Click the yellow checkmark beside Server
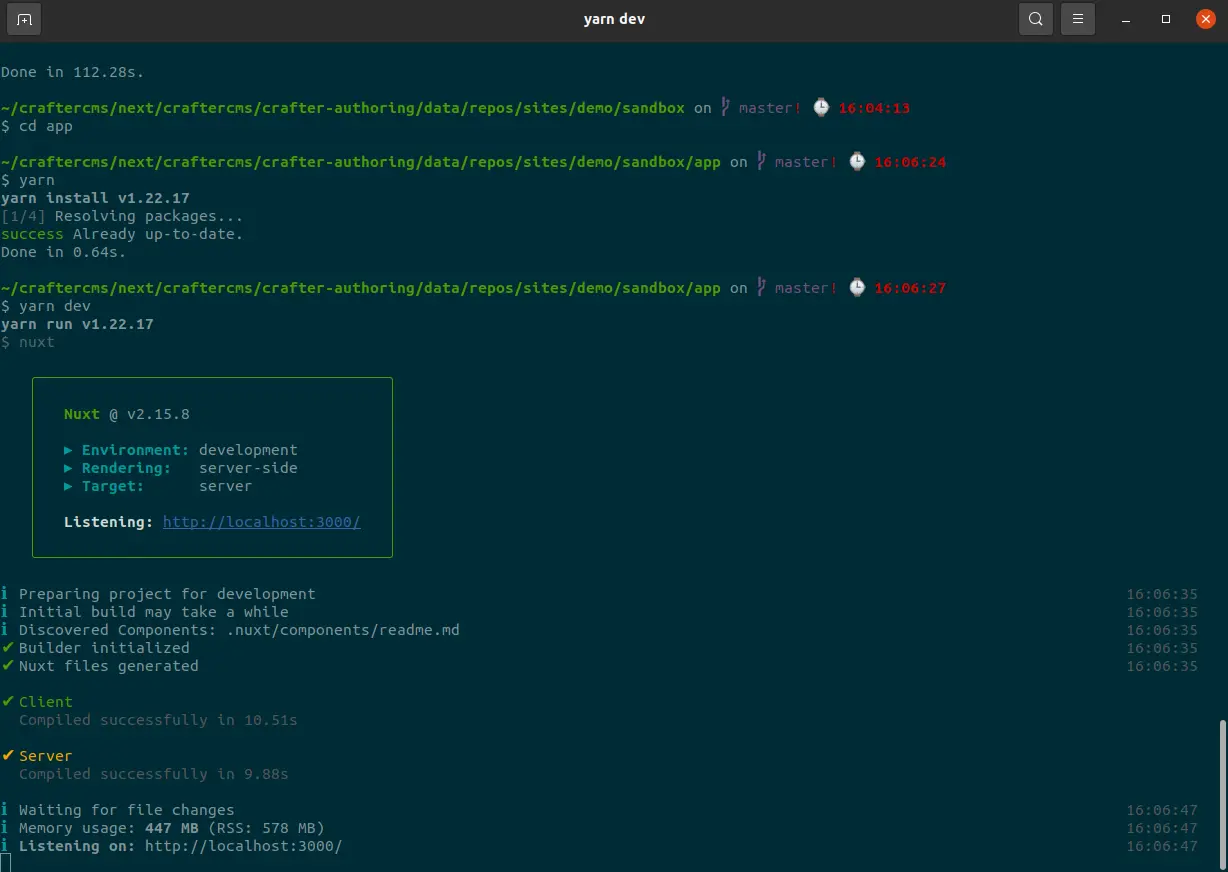This screenshot has width=1228, height=872. (x=8, y=756)
